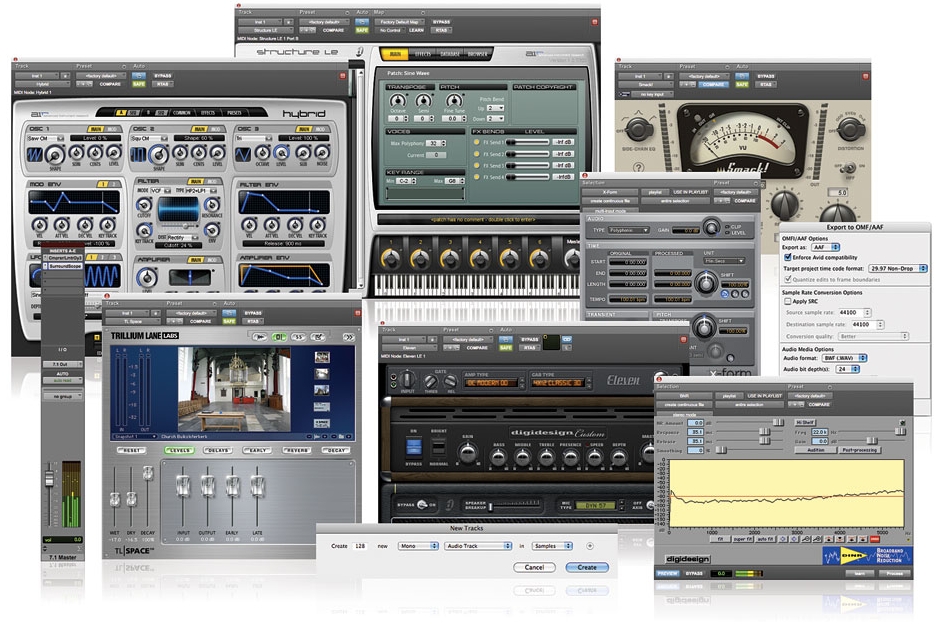Toggle the FX Send 3 LED in Structure LE
941x624 pixels.
477,166
